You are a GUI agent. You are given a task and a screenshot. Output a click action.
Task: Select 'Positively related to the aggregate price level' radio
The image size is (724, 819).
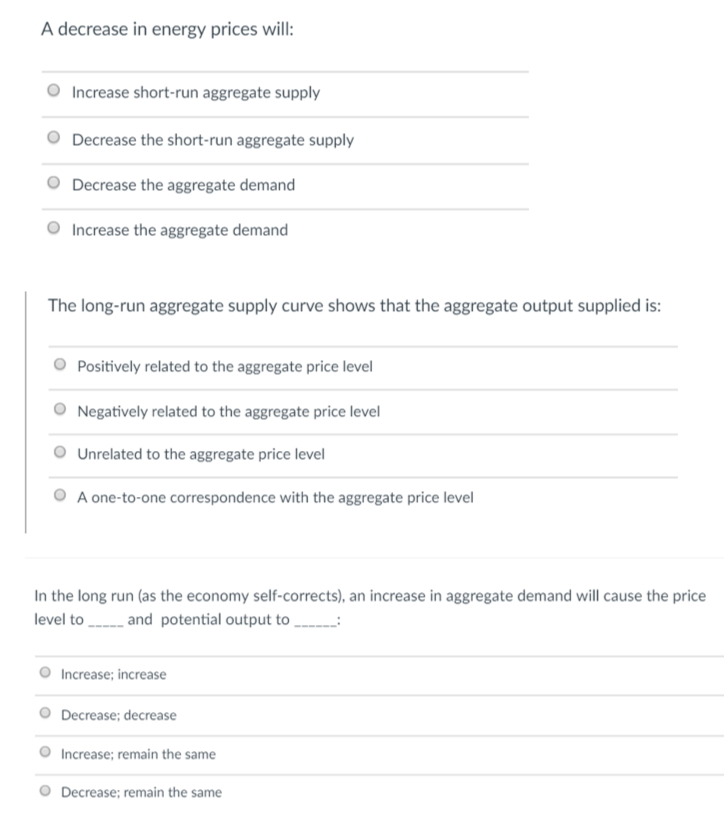(61, 366)
